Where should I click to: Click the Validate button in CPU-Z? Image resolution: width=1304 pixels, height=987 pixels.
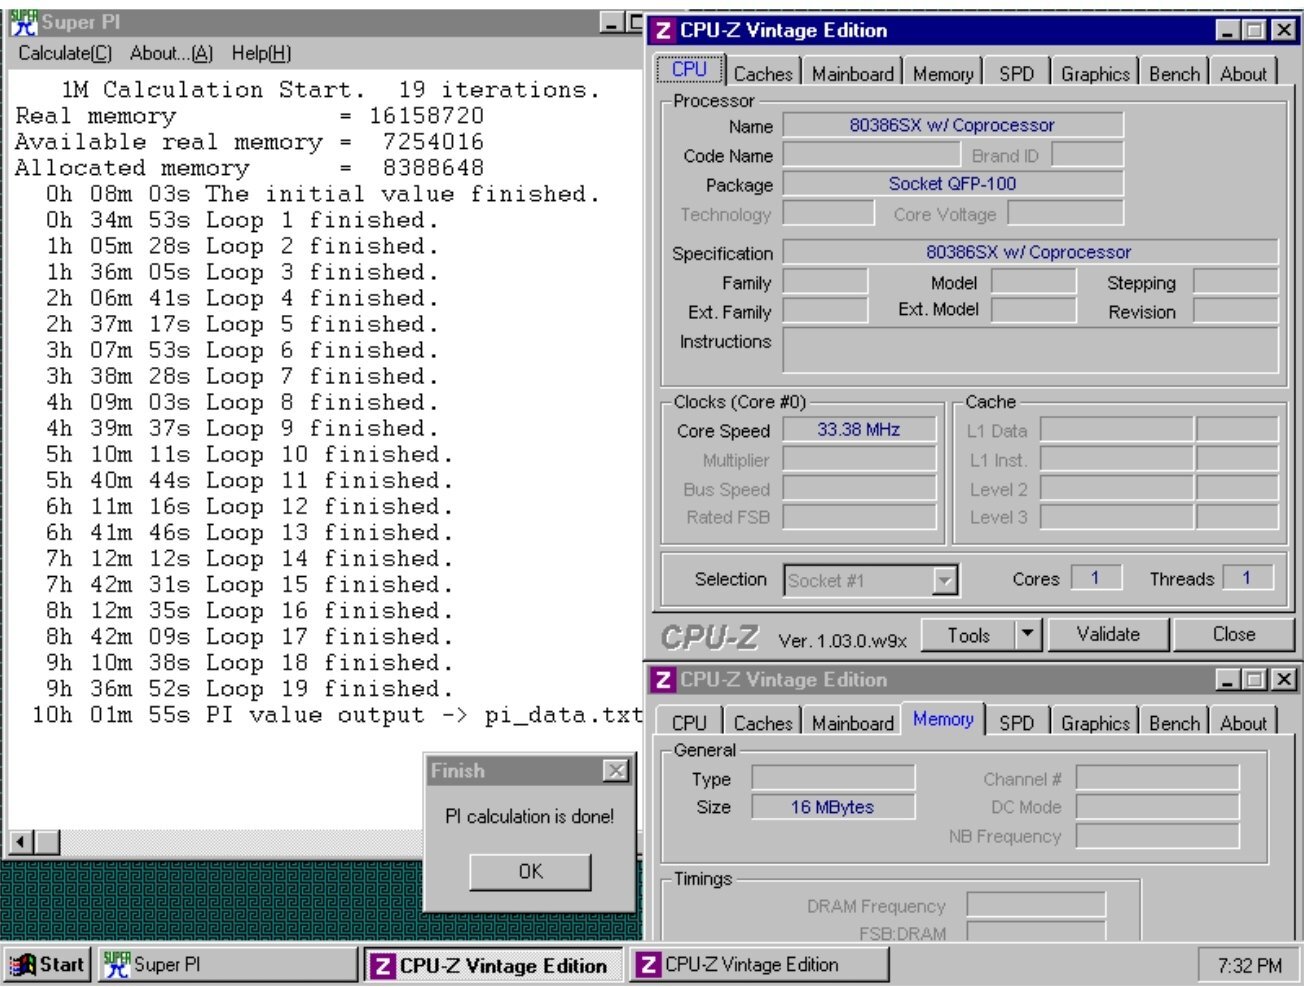pos(1108,634)
